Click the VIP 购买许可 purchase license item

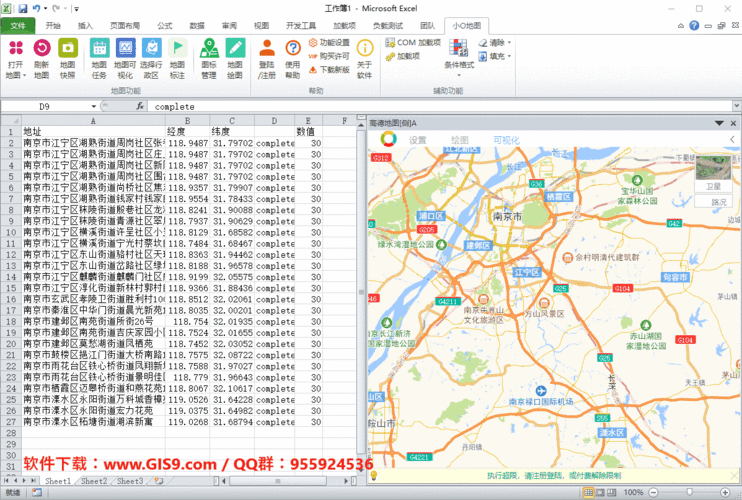click(x=329, y=56)
